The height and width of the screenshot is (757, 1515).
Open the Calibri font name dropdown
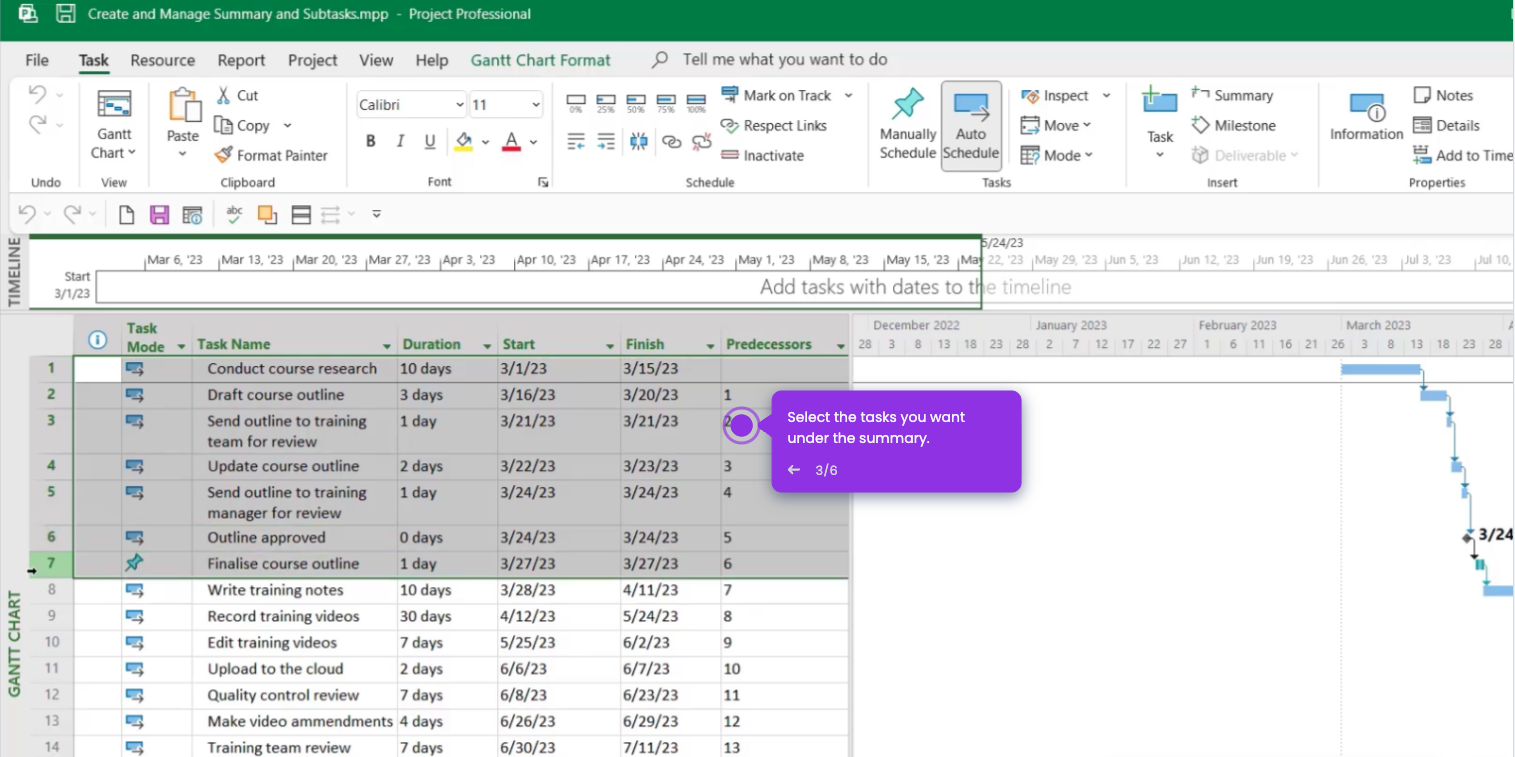point(459,105)
